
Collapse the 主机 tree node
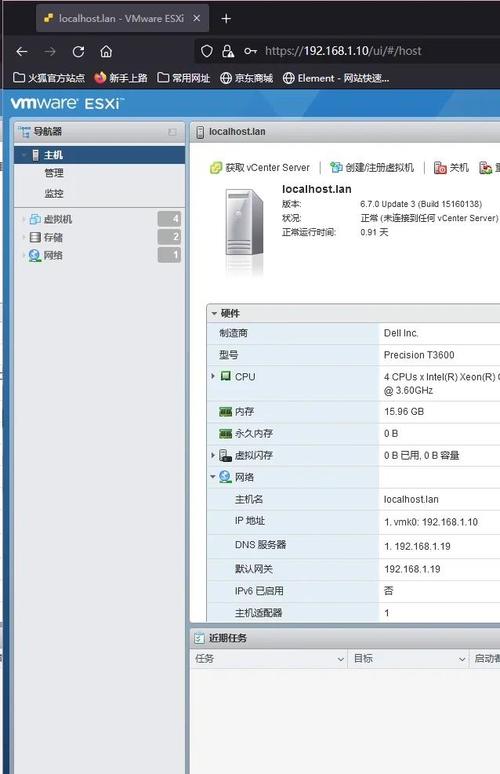[23, 155]
